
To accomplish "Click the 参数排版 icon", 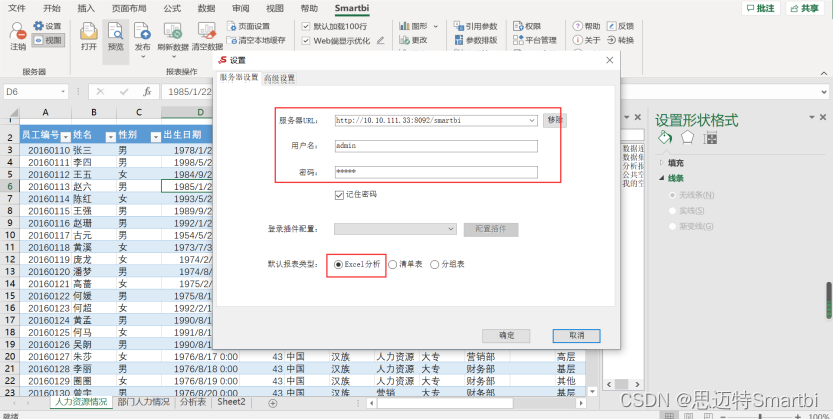I will pyautogui.click(x=458, y=40).
